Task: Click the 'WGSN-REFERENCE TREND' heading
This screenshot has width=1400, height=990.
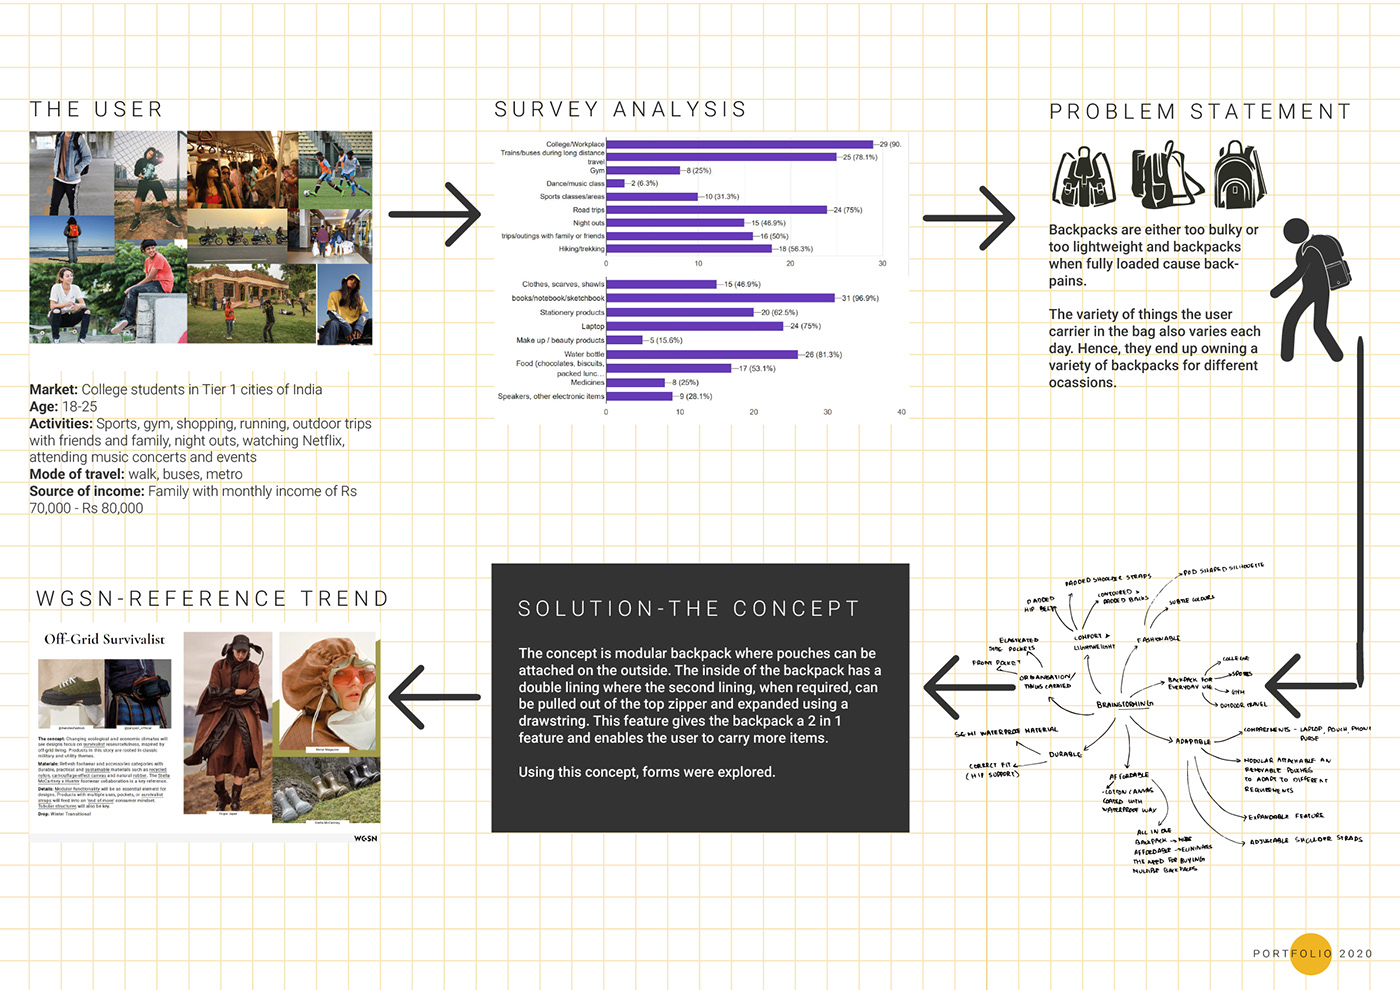Action: click(212, 598)
